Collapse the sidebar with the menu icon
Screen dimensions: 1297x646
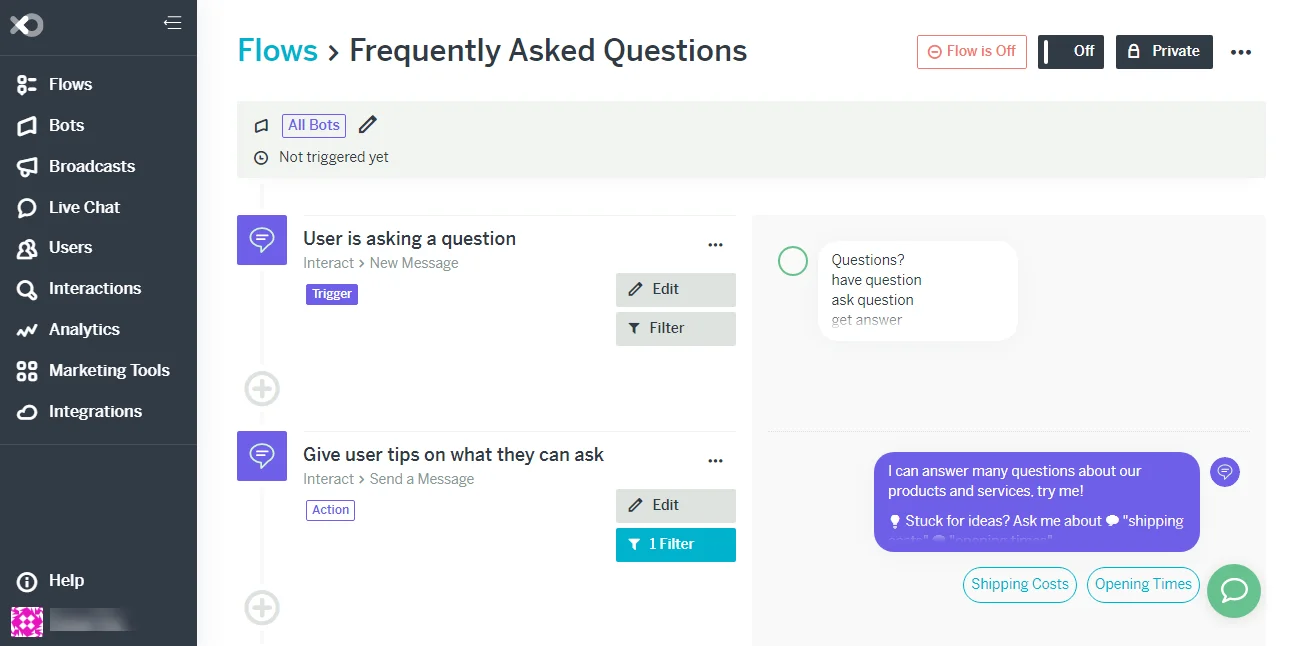(x=173, y=23)
